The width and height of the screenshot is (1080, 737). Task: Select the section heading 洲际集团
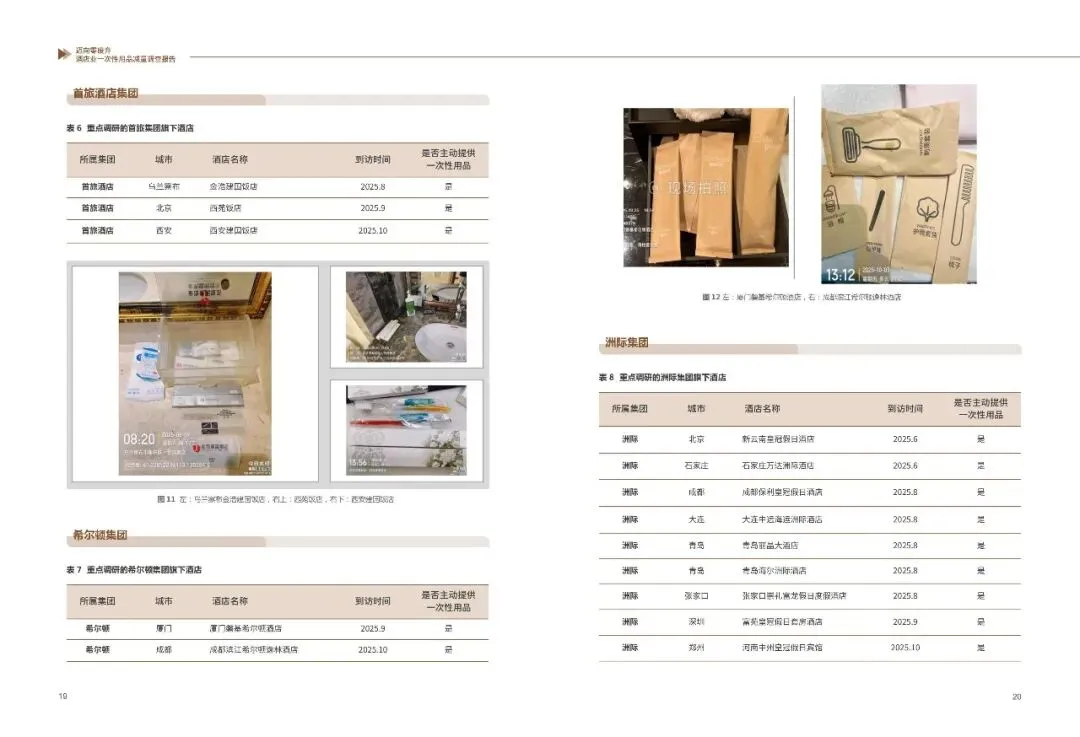pyautogui.click(x=626, y=342)
